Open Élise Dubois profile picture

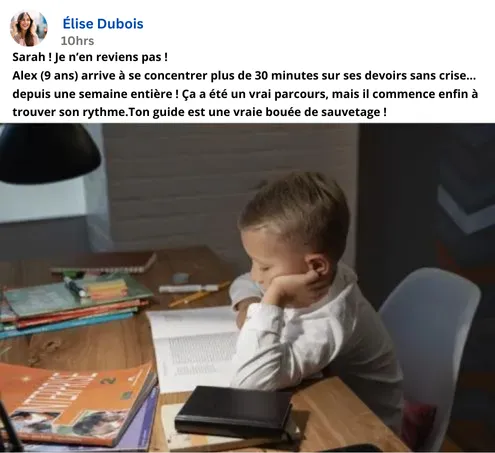[29, 28]
